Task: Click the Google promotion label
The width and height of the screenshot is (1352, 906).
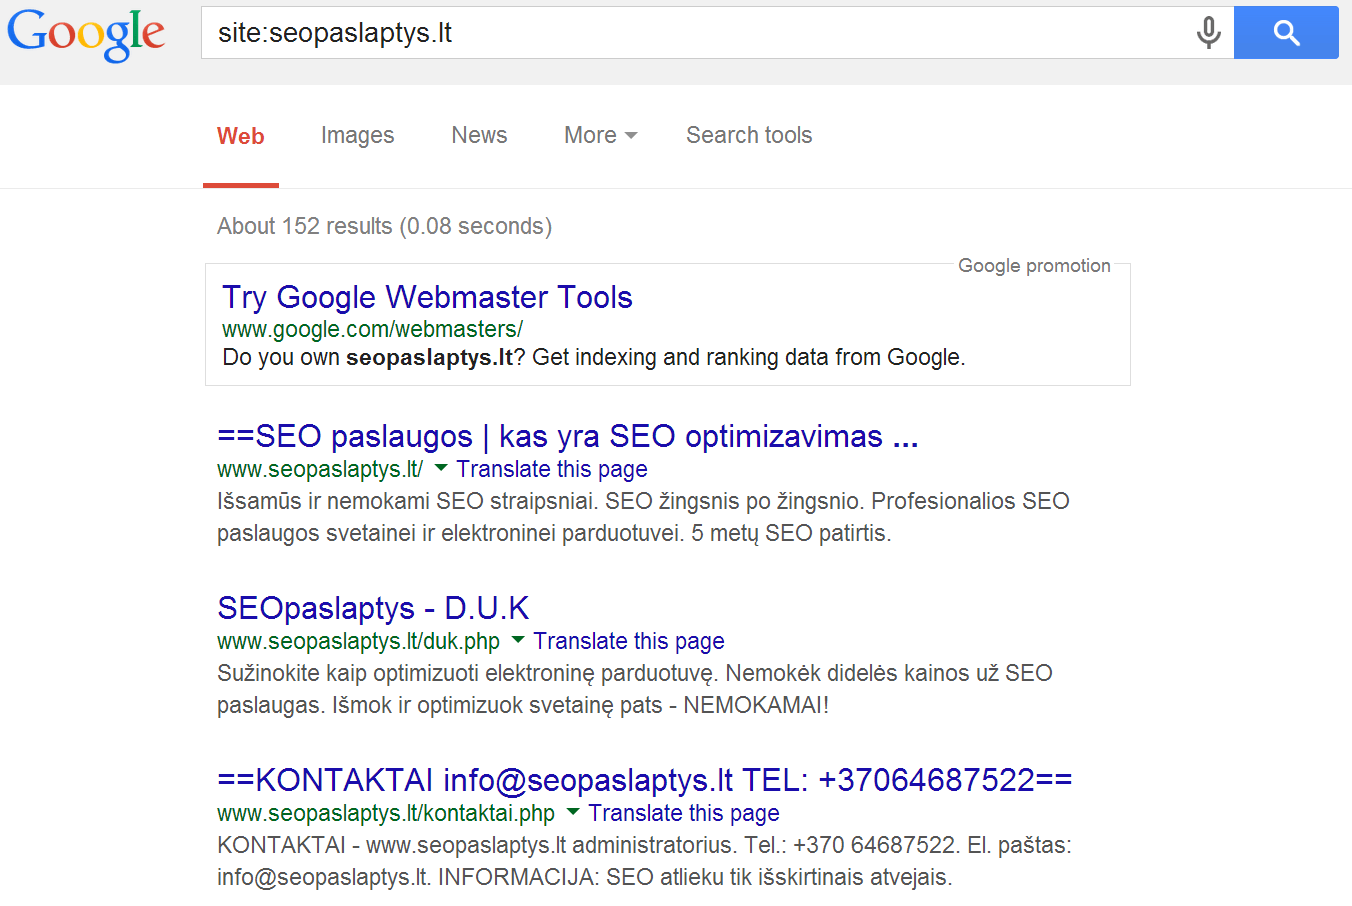Action: (x=1034, y=265)
